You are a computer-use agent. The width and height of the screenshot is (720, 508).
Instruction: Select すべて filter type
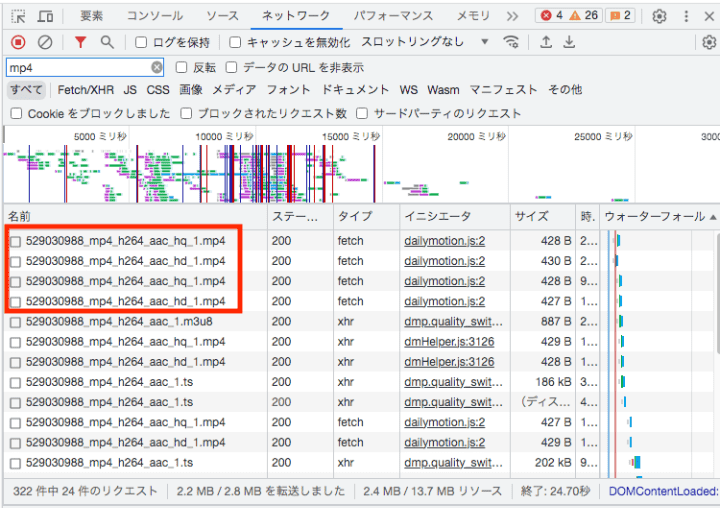point(26,90)
